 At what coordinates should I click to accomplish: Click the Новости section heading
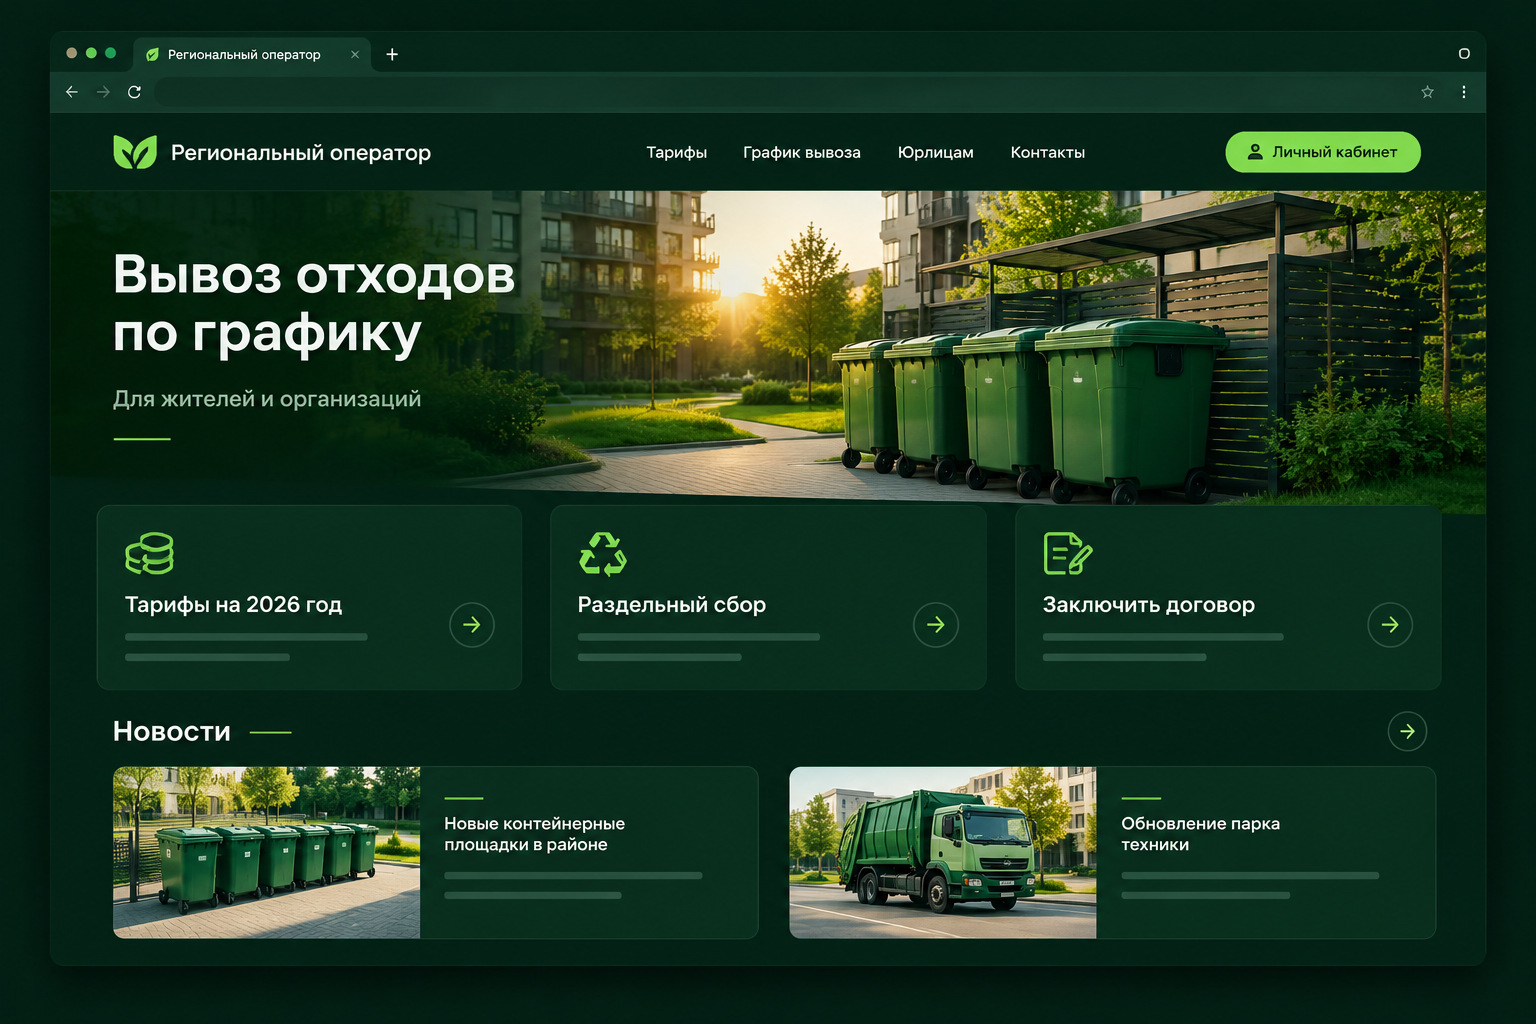coord(172,731)
